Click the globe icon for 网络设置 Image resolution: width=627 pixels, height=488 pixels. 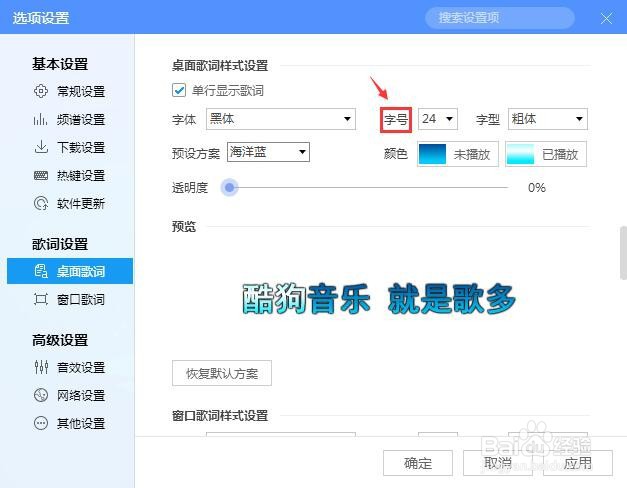coord(41,395)
